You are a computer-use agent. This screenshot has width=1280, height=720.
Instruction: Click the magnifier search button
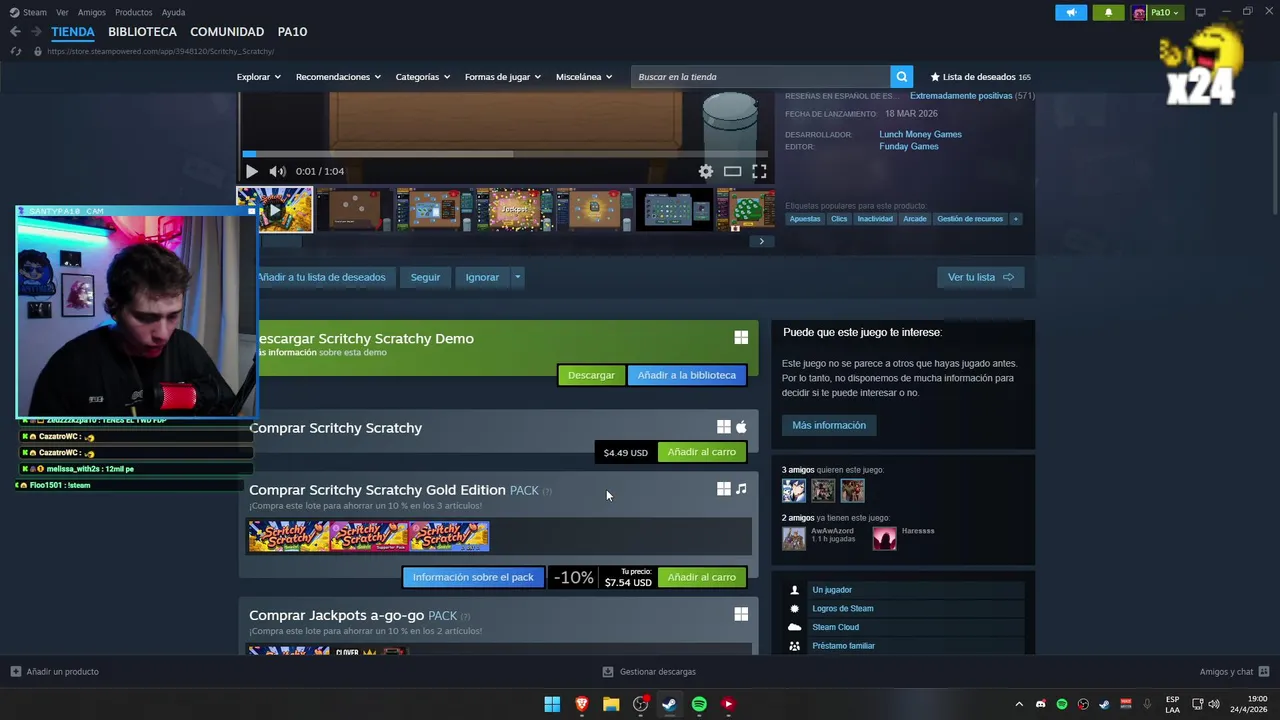click(x=901, y=77)
